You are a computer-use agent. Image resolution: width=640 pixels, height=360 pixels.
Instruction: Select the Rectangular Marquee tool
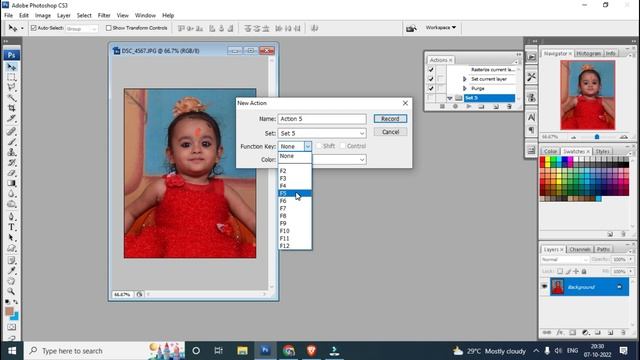[x=11, y=77]
